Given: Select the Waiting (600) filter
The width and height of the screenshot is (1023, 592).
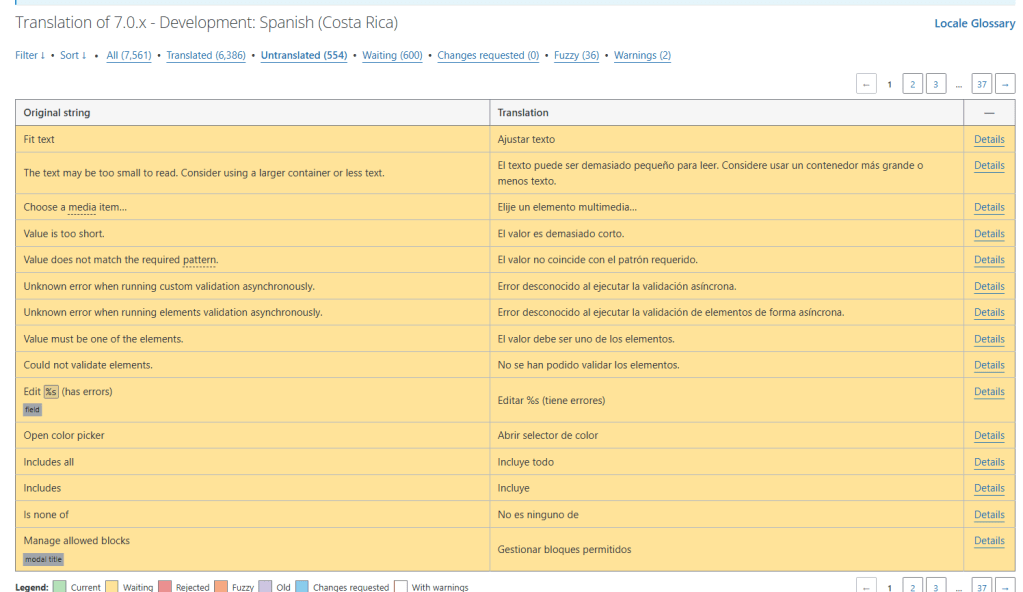Looking at the screenshot, I should coord(392,56).
